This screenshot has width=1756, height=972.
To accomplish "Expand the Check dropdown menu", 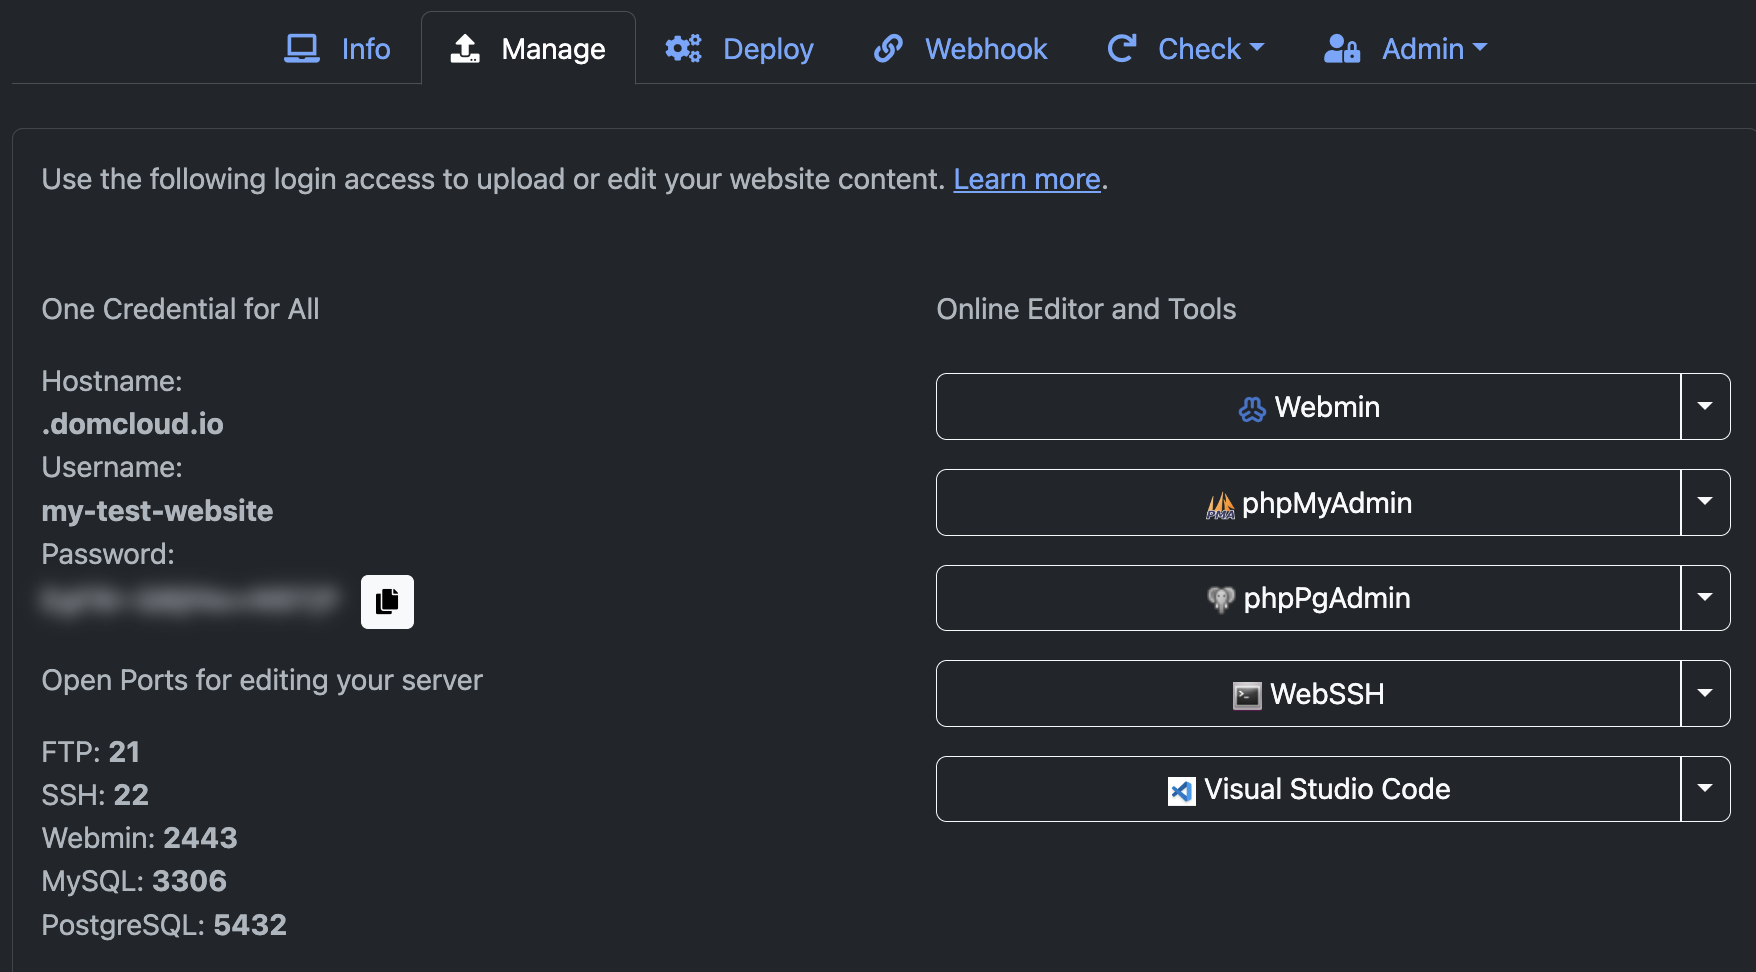I will (x=1186, y=49).
